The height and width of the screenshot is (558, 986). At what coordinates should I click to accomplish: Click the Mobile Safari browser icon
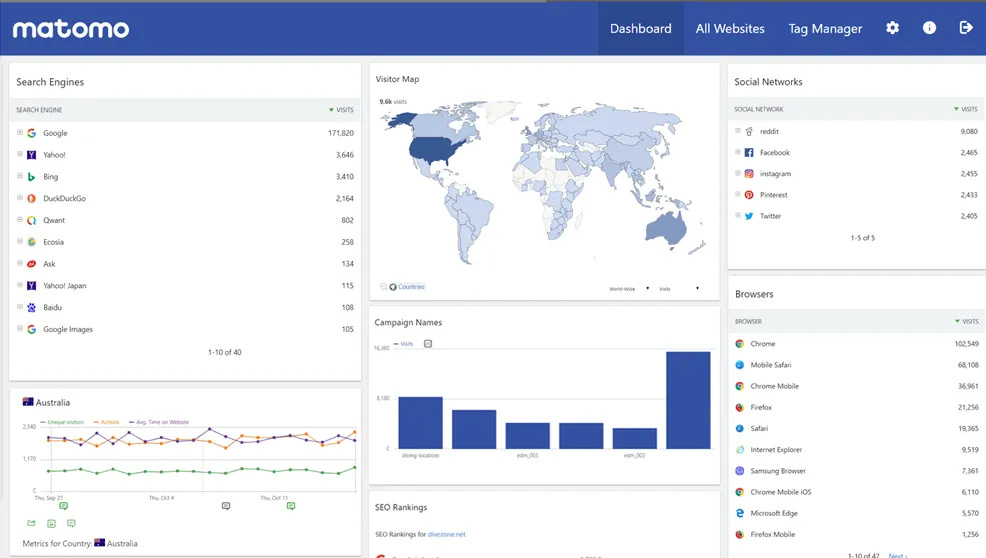tap(740, 365)
